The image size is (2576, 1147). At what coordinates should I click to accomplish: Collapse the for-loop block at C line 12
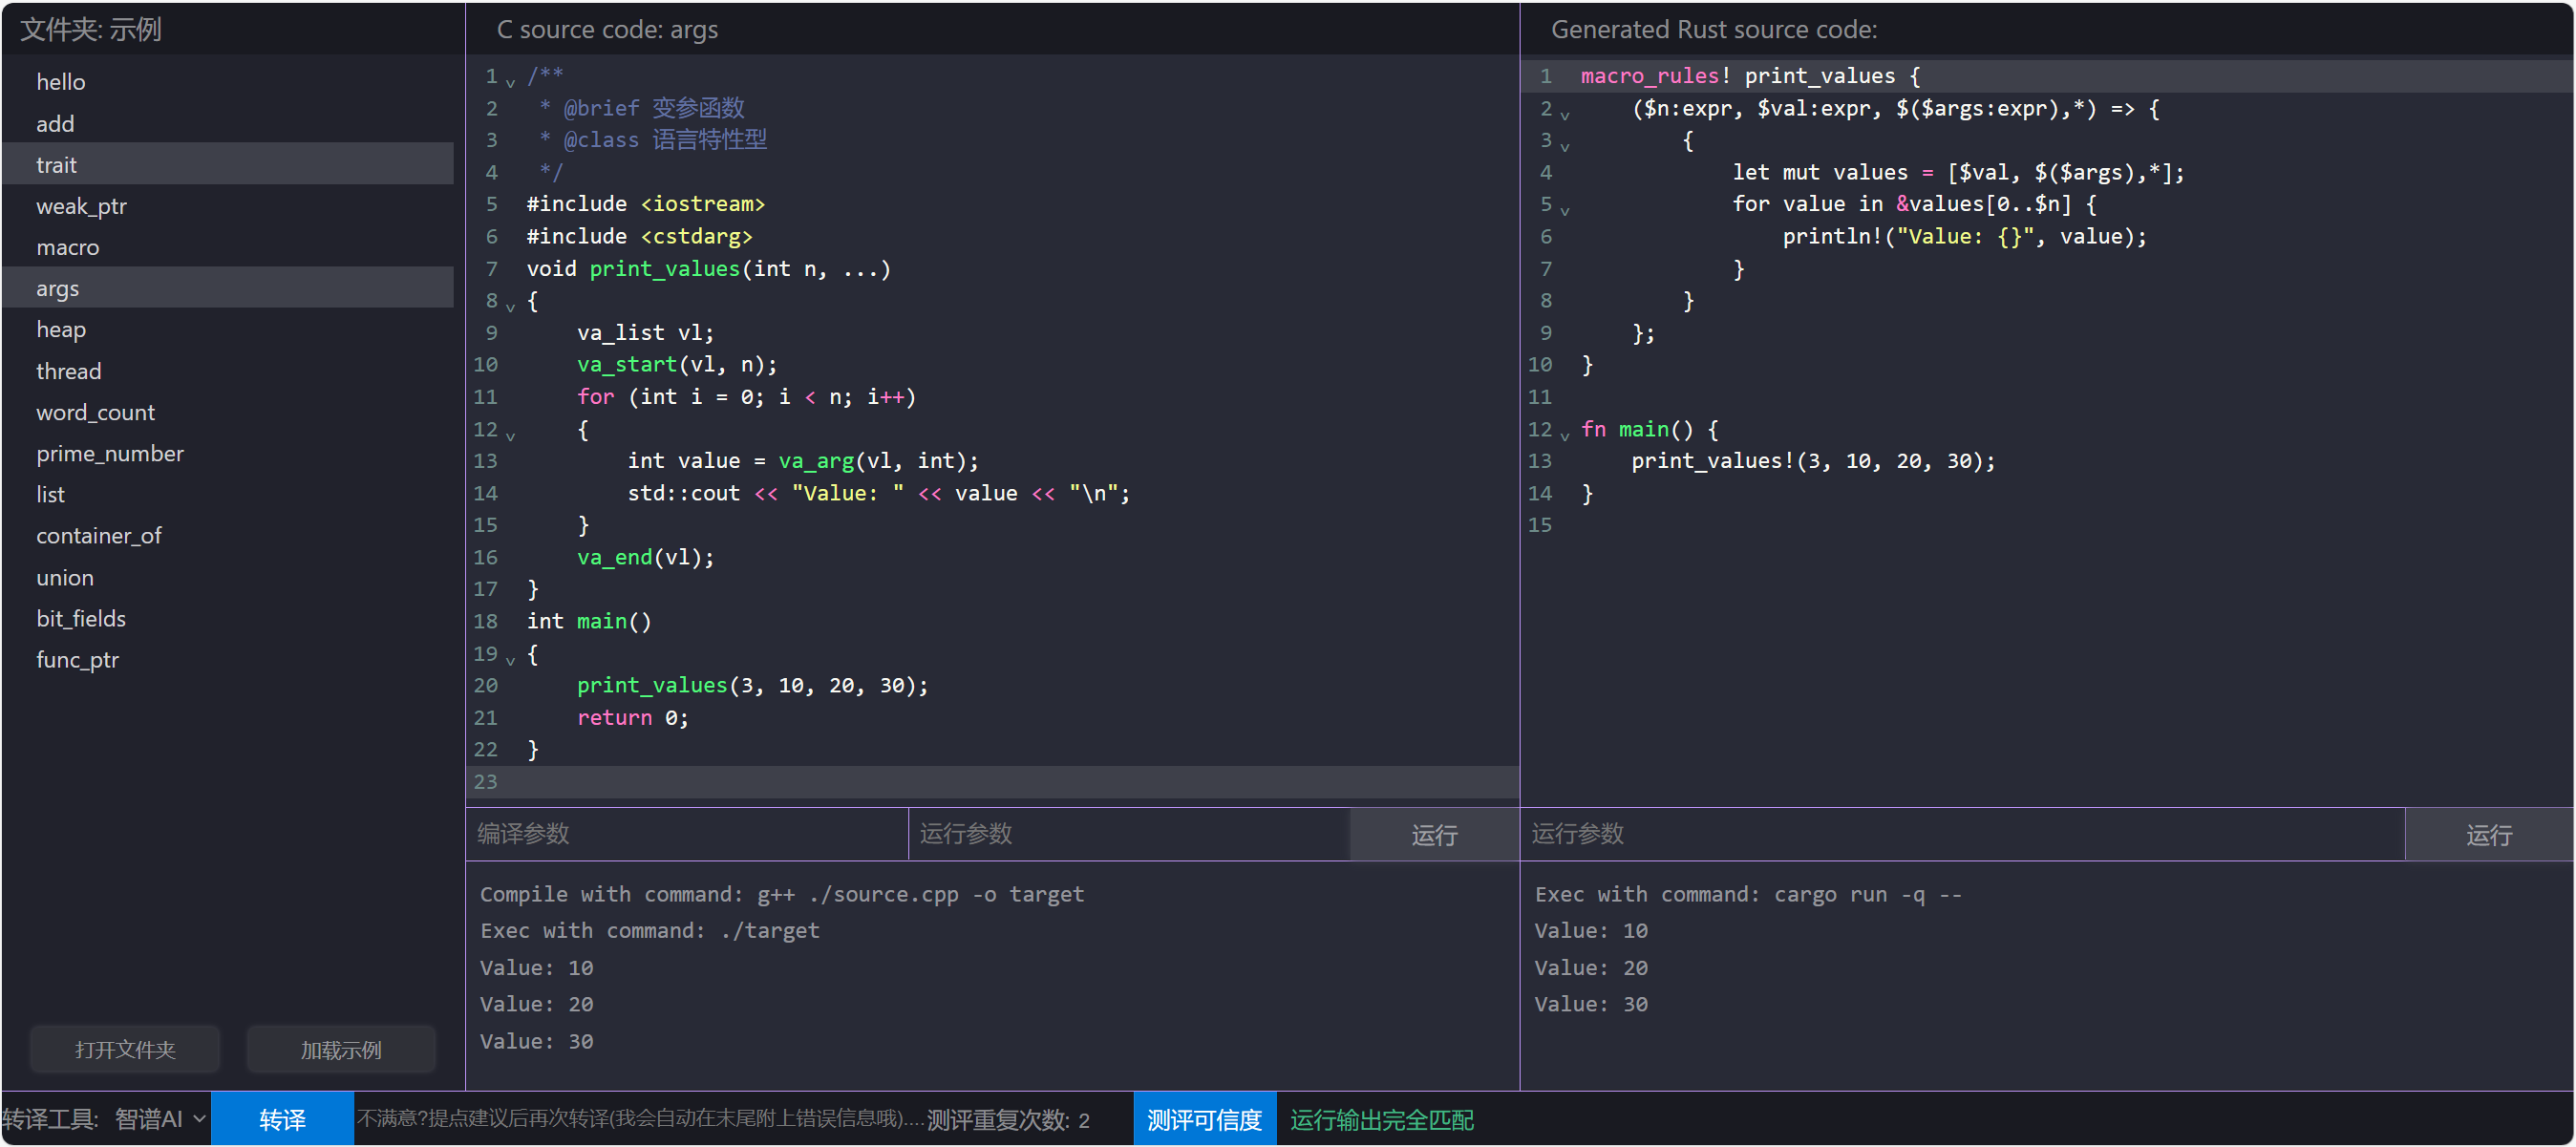click(x=510, y=436)
